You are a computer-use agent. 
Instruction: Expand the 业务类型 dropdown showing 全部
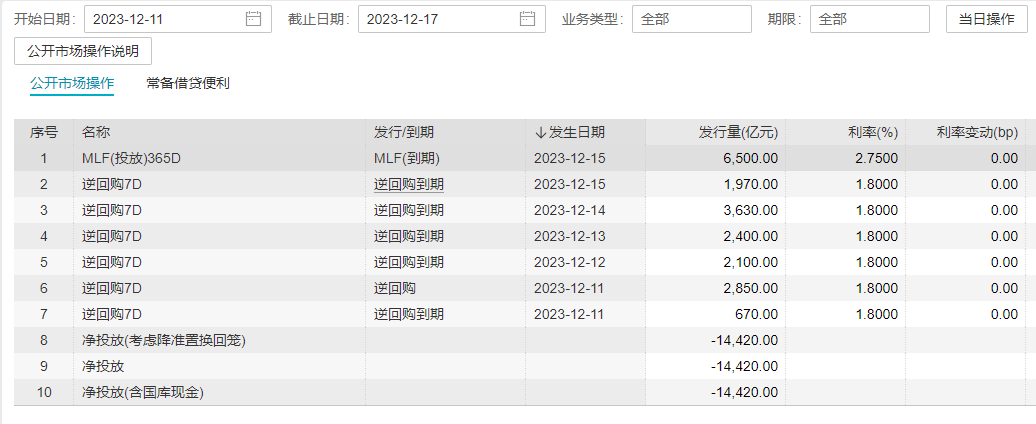[x=692, y=19]
